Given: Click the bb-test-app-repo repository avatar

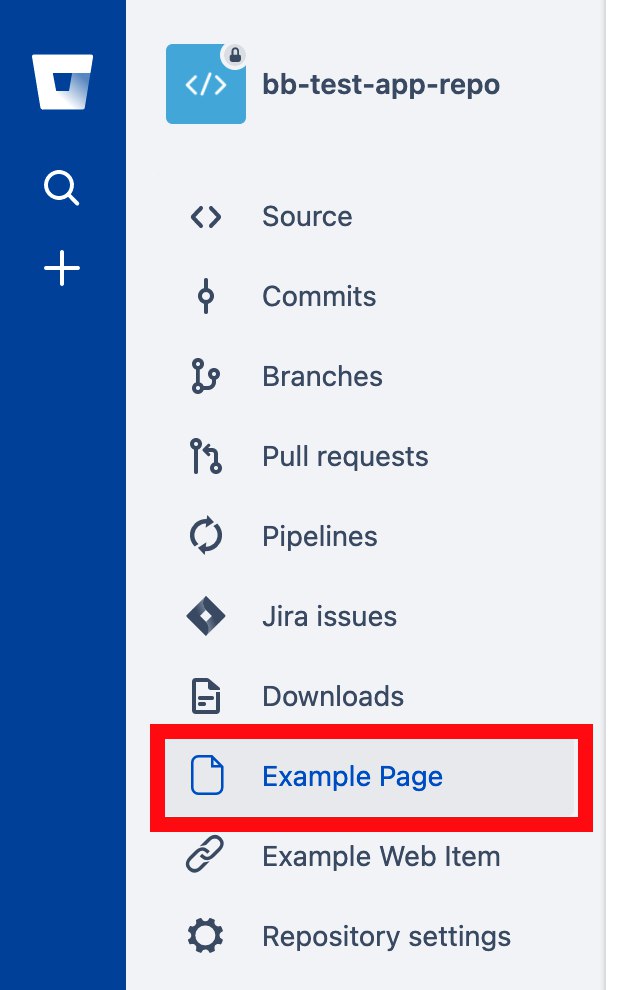Looking at the screenshot, I should [206, 84].
